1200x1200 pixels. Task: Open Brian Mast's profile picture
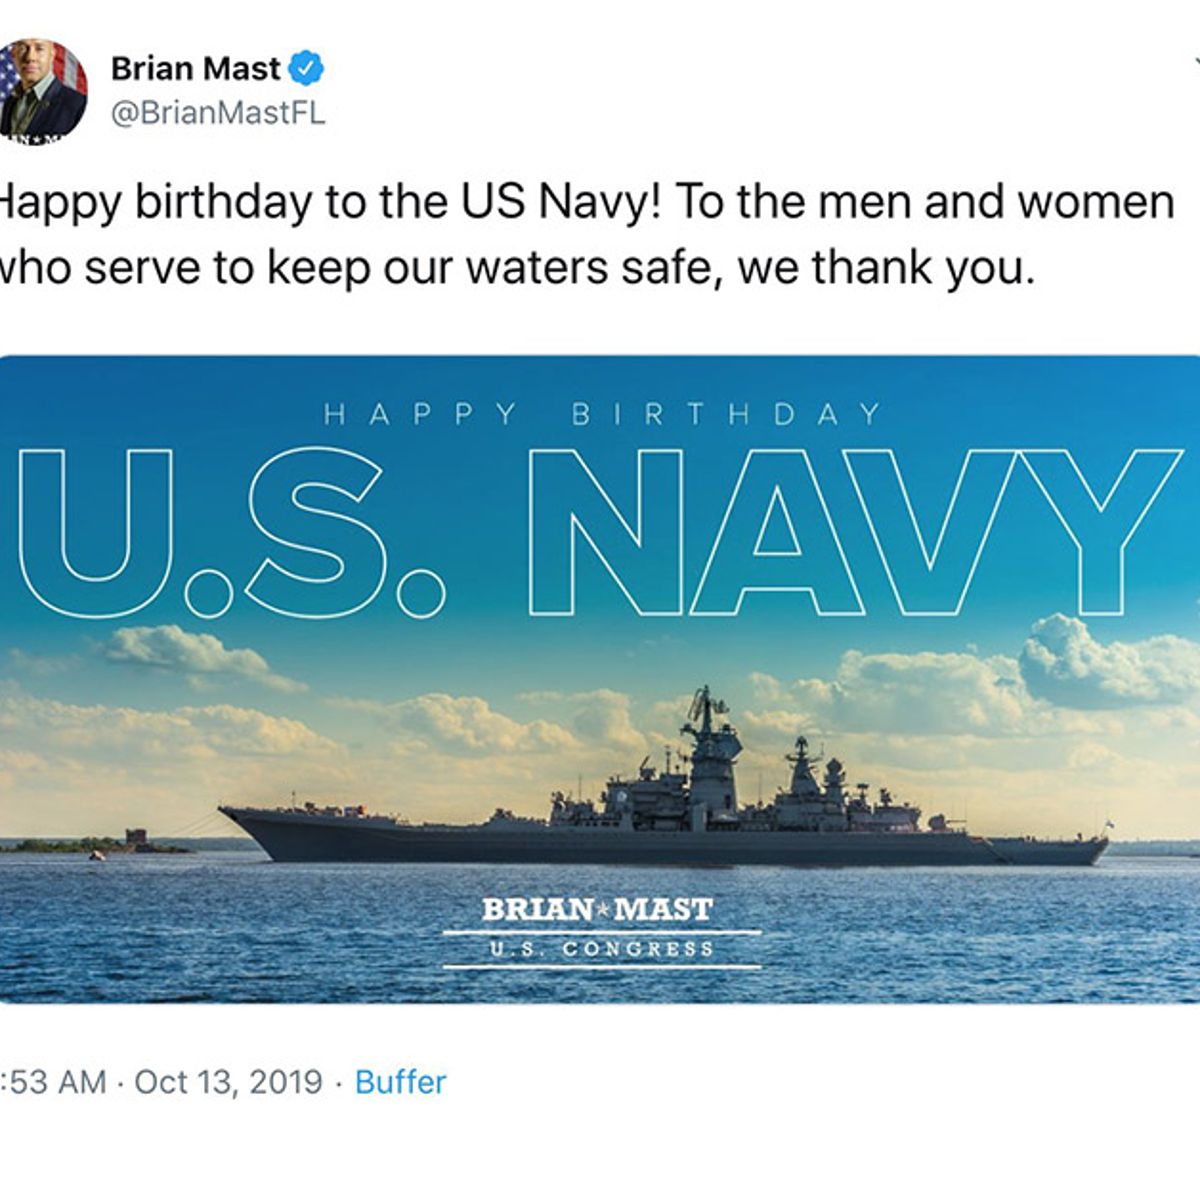pyautogui.click(x=42, y=88)
